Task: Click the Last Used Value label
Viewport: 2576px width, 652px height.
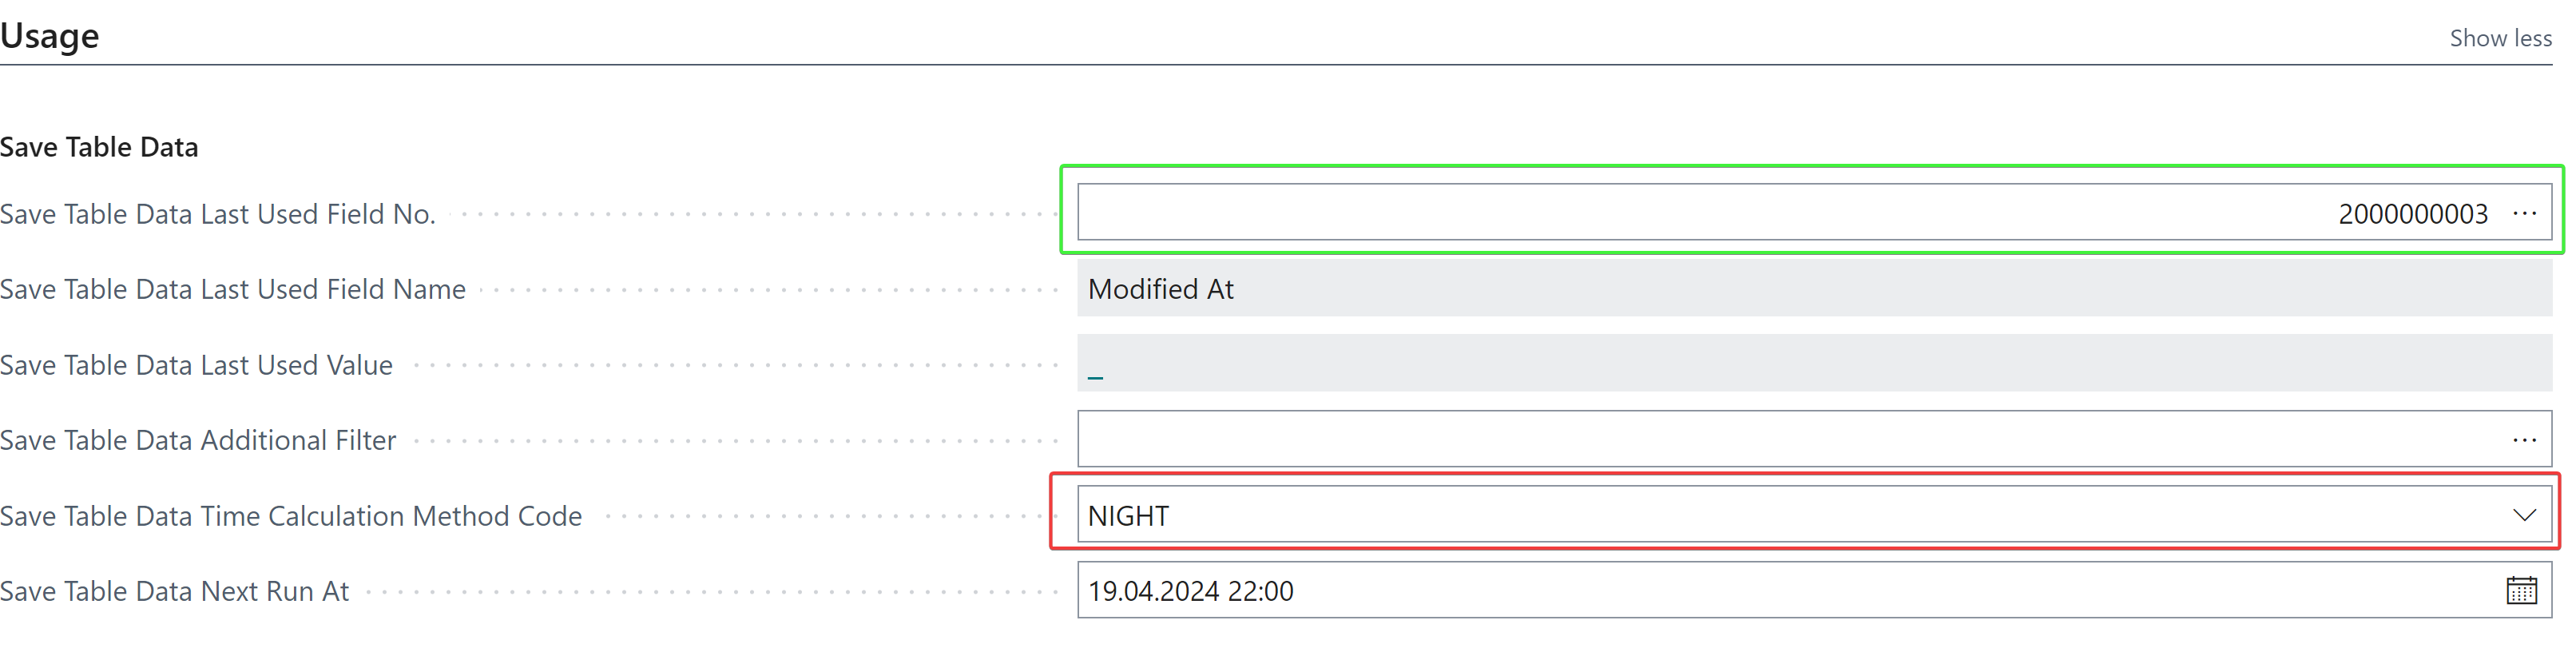Action: click(196, 365)
